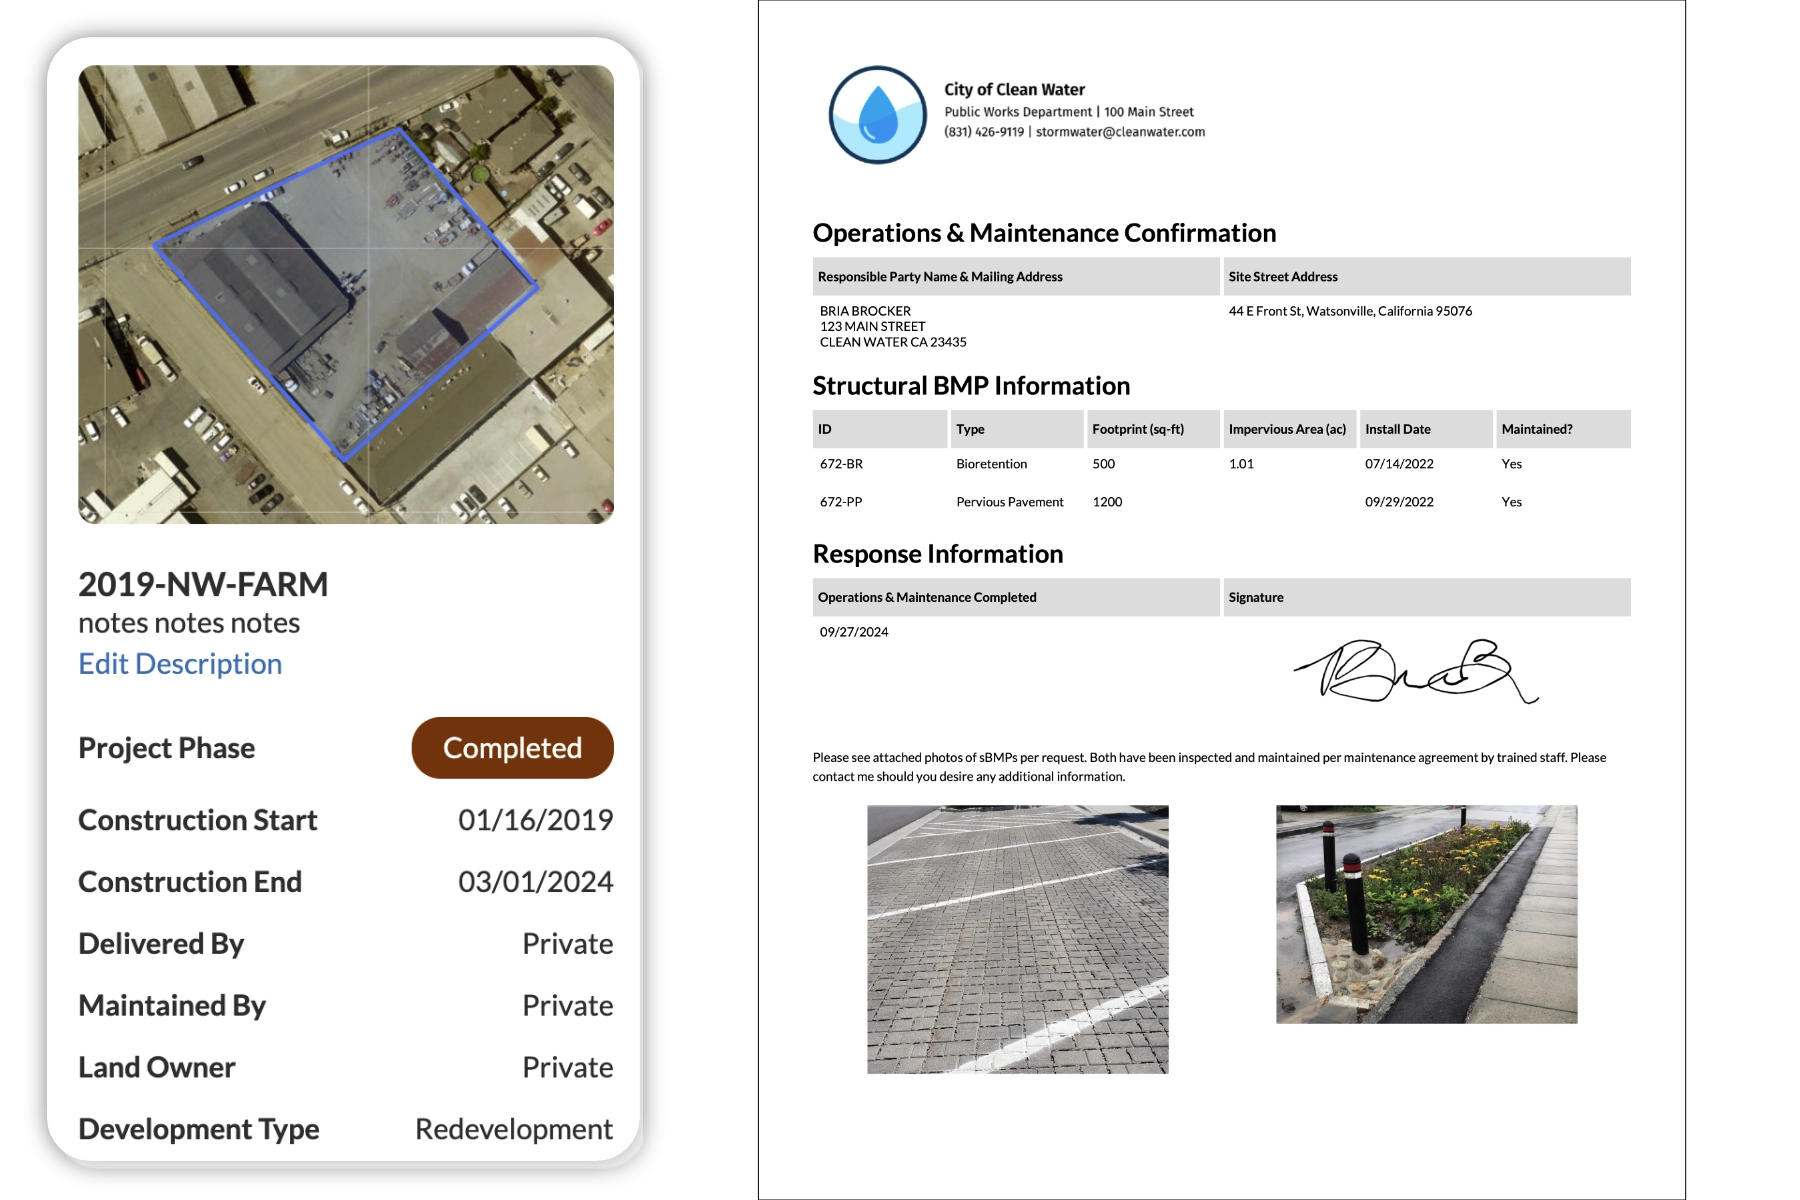The height and width of the screenshot is (1200, 1800).
Task: Click the line CLEAN WATER CA 23435
Action: [893, 342]
